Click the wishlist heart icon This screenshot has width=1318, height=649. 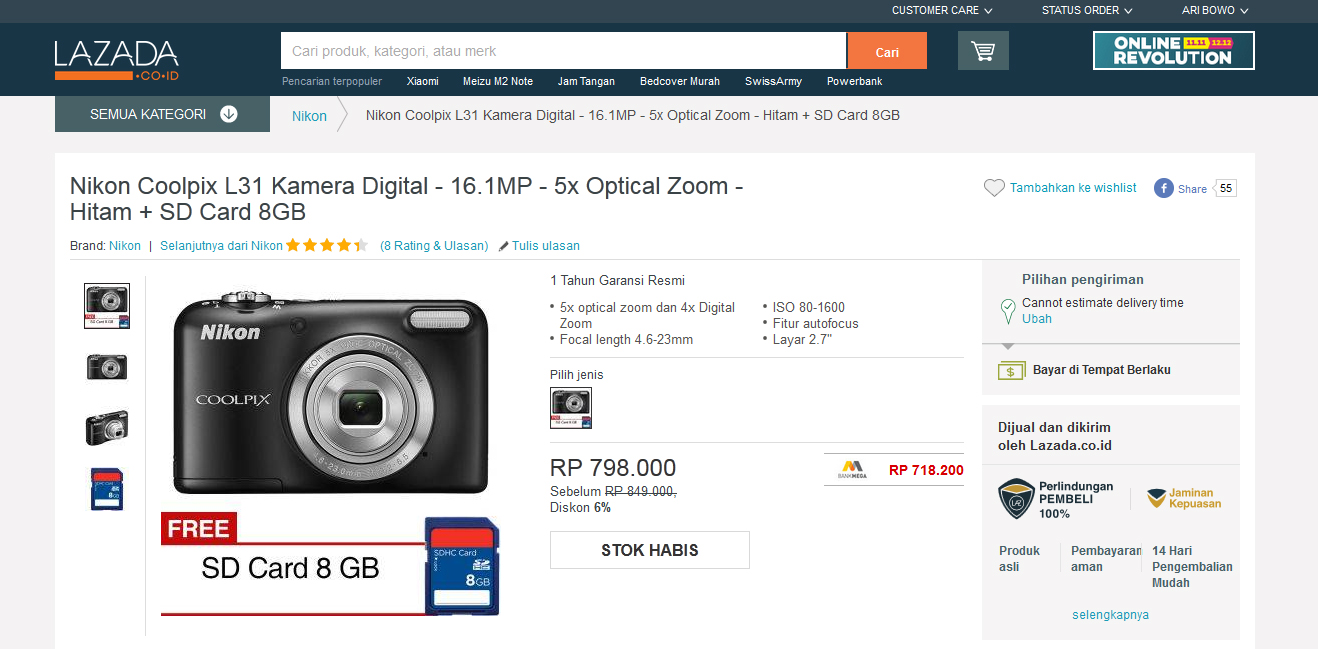994,188
